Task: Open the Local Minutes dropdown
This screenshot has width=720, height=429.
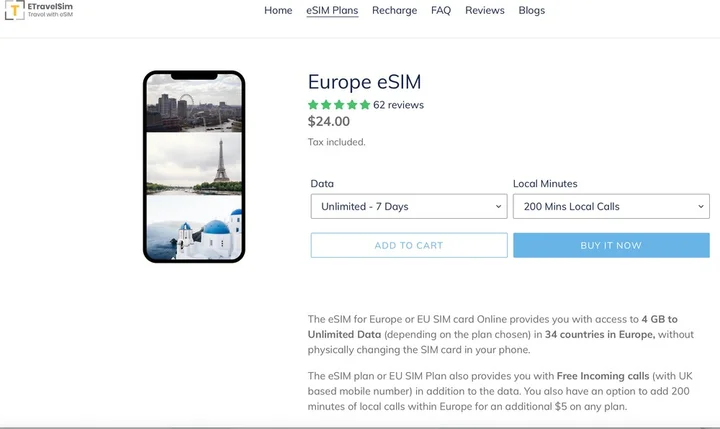Action: (610, 207)
